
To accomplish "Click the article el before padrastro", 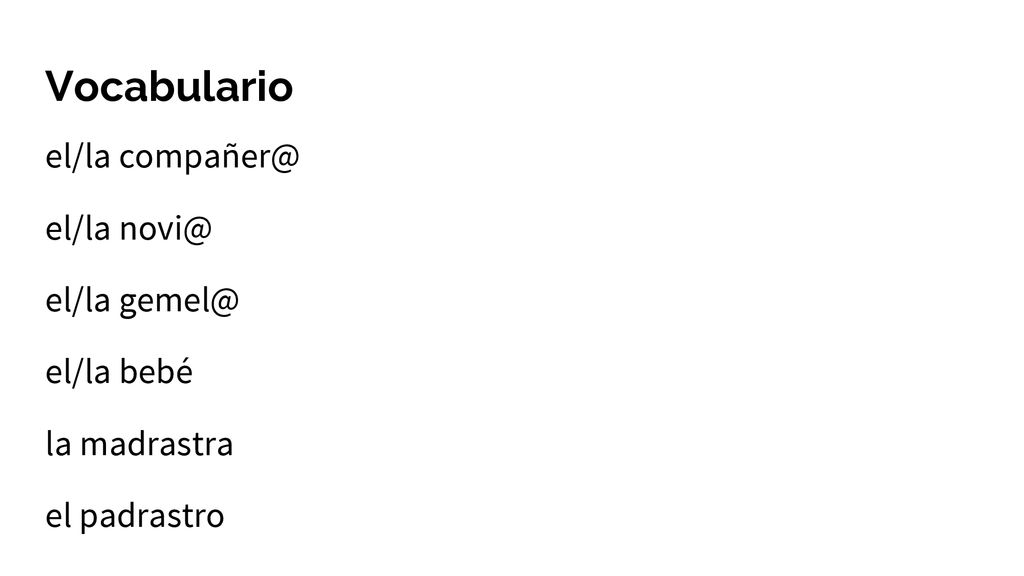I will [58, 515].
